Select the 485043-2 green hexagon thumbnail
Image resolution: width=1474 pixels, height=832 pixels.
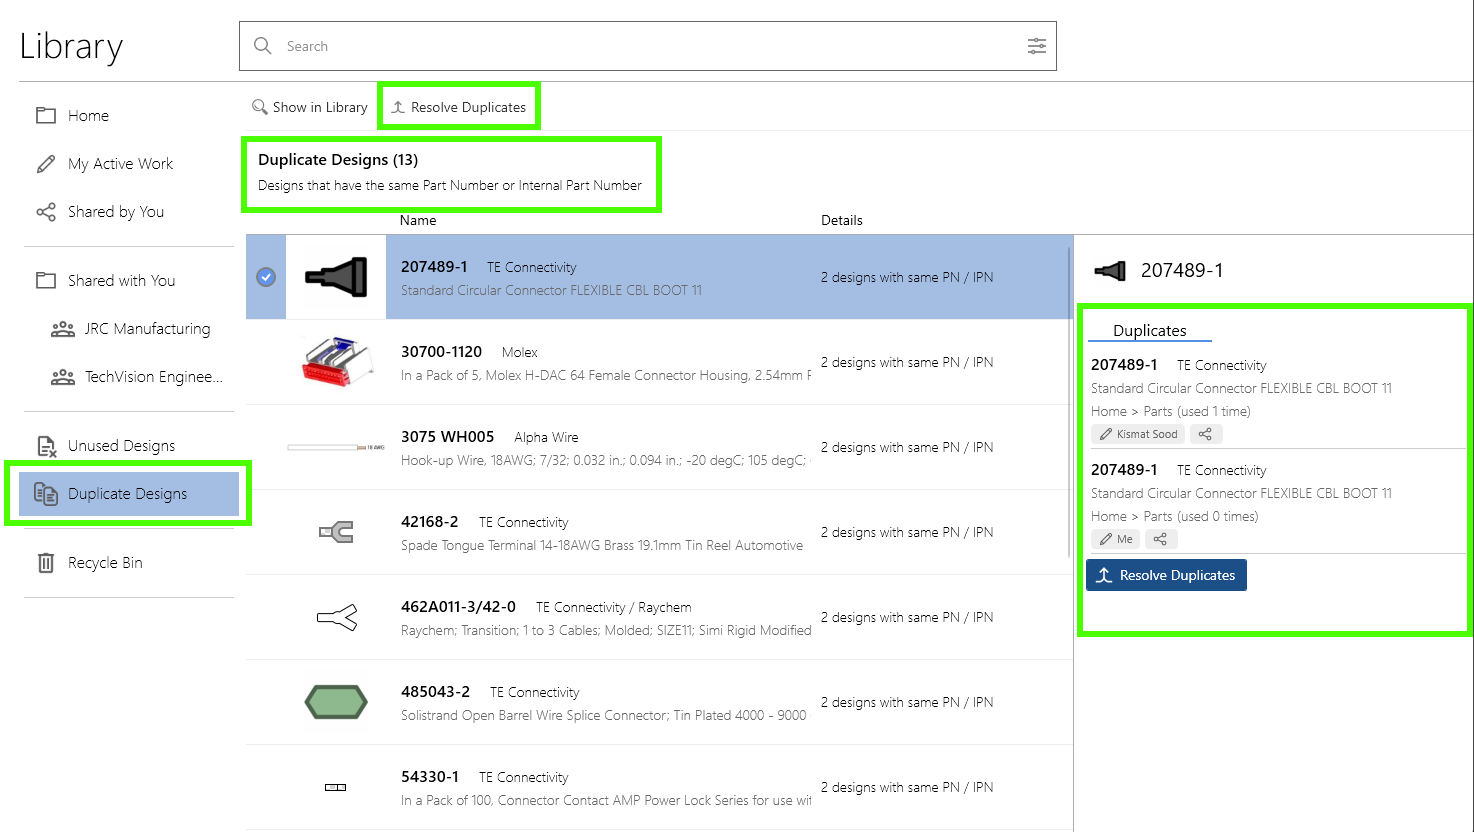[336, 702]
